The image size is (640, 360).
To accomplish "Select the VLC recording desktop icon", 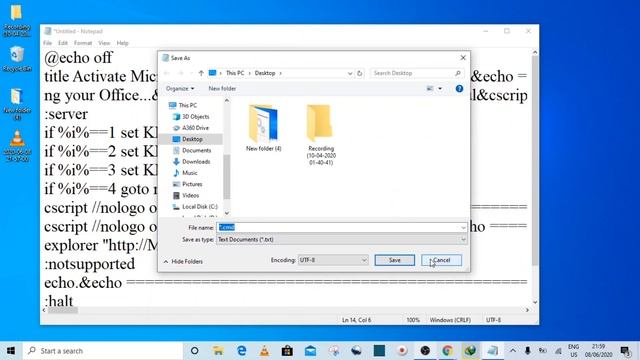I will [17, 146].
